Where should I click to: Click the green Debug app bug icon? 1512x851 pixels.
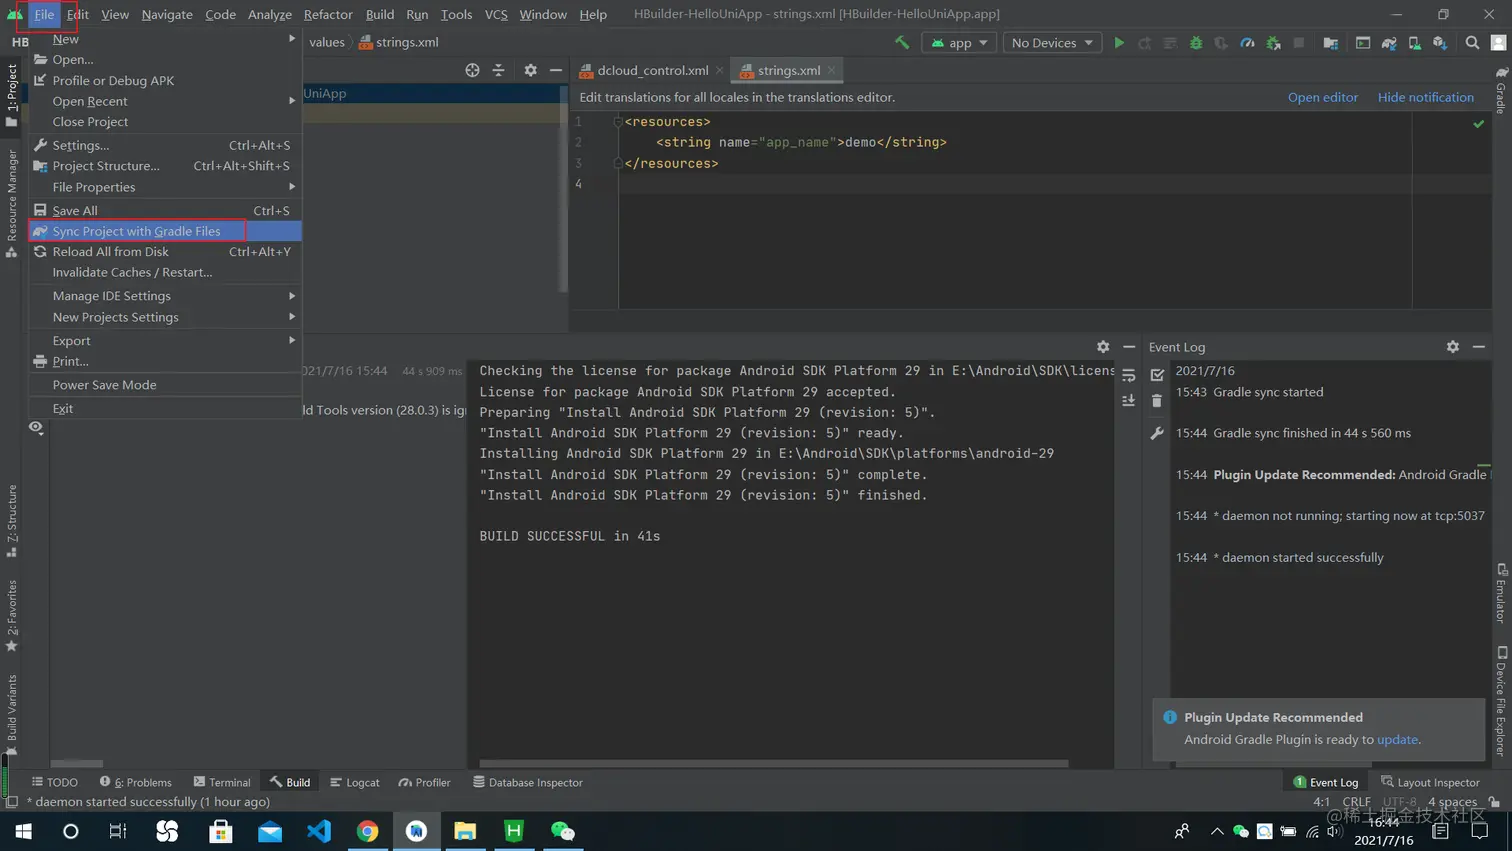[1196, 43]
